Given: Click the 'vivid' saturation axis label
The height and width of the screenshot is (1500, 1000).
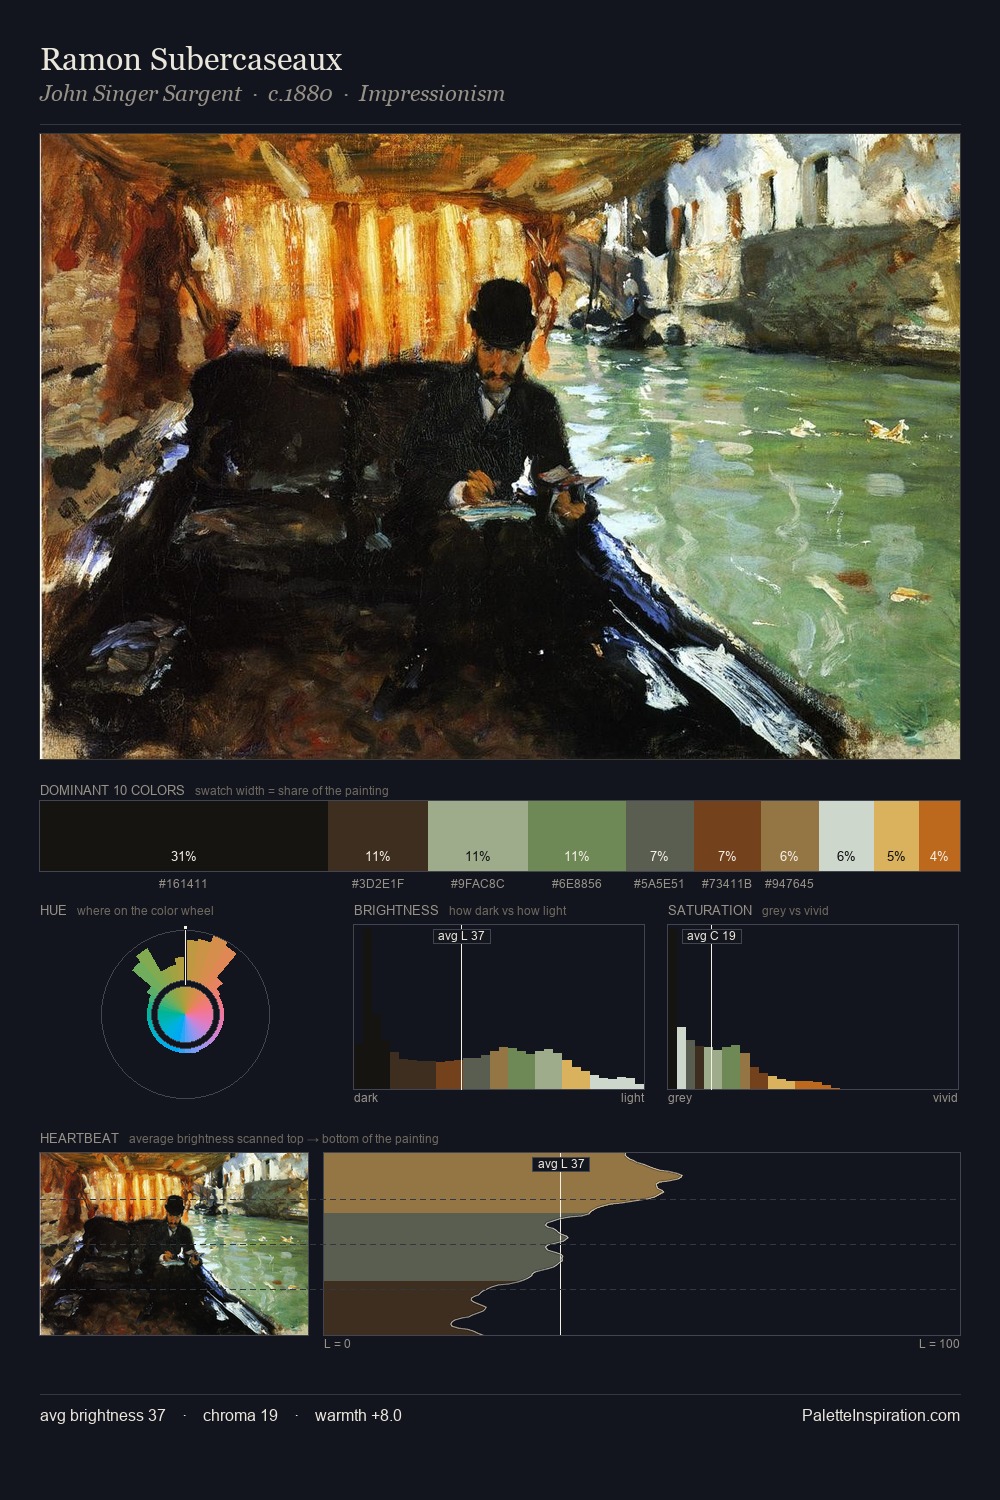Looking at the screenshot, I should 945,1098.
